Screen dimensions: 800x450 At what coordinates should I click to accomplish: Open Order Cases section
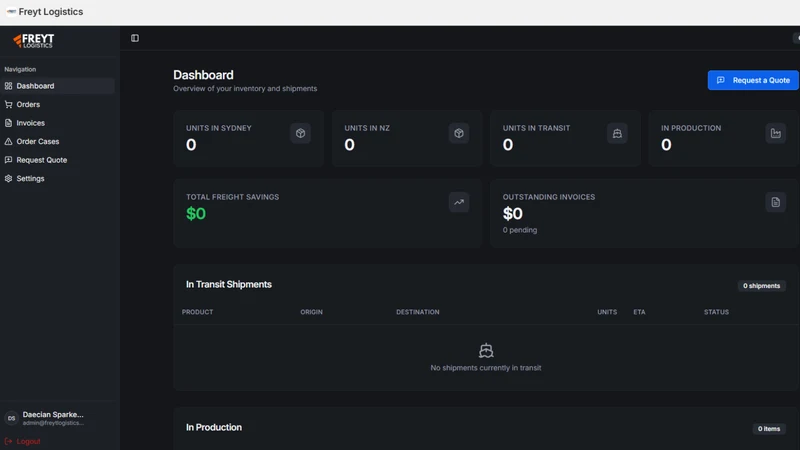point(57,141)
